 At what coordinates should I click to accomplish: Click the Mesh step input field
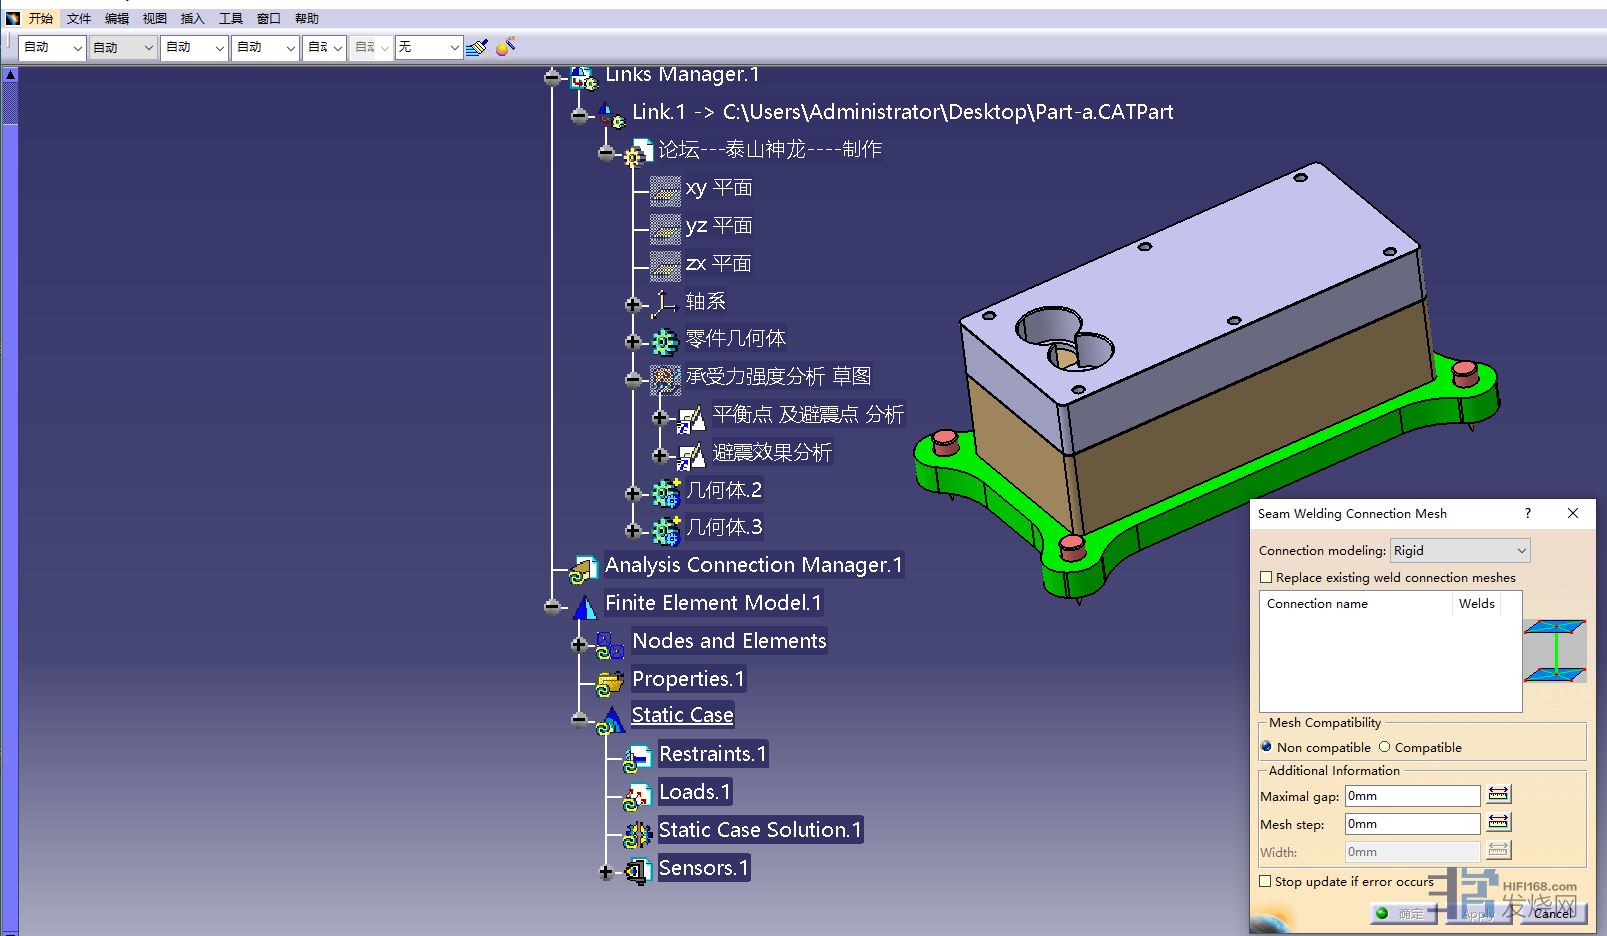(x=1411, y=824)
